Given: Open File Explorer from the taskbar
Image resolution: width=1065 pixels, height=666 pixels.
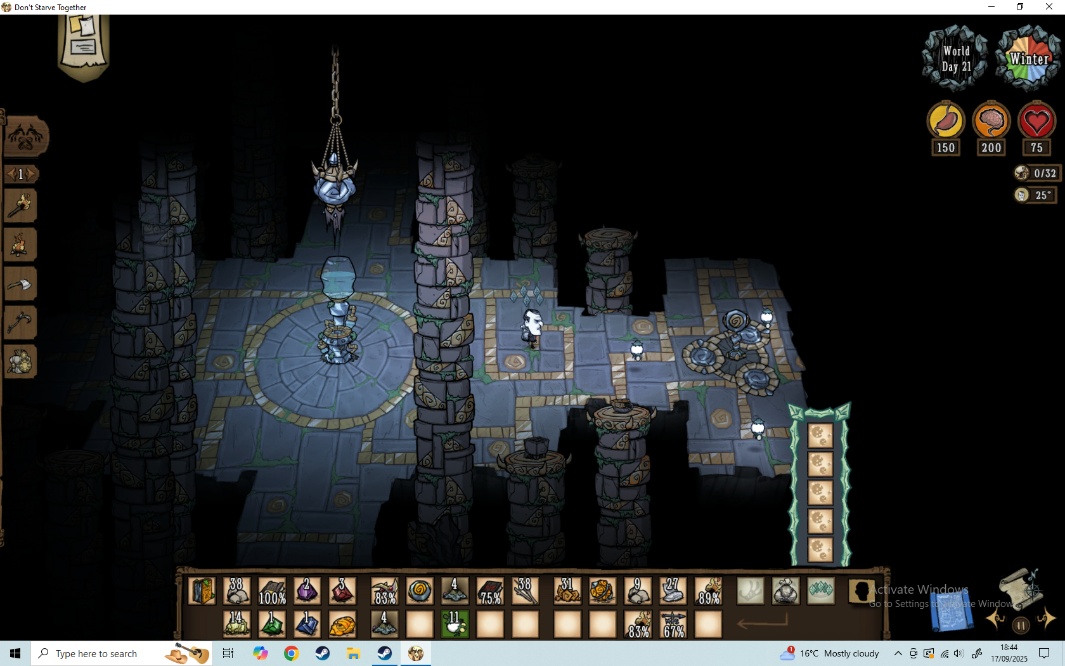Looking at the screenshot, I should (353, 653).
